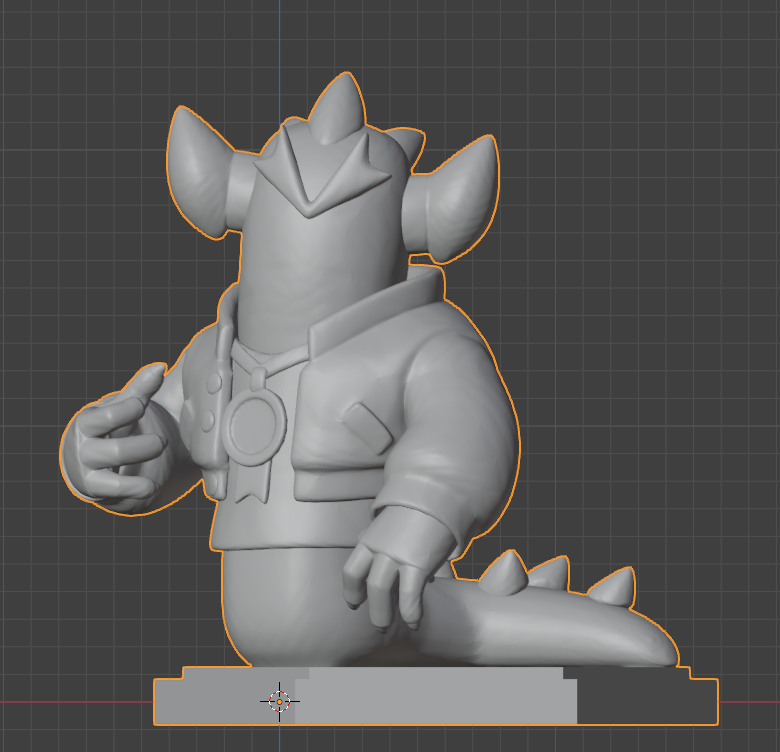Click the character's right ear
This screenshot has height=752, width=780.
[455, 195]
